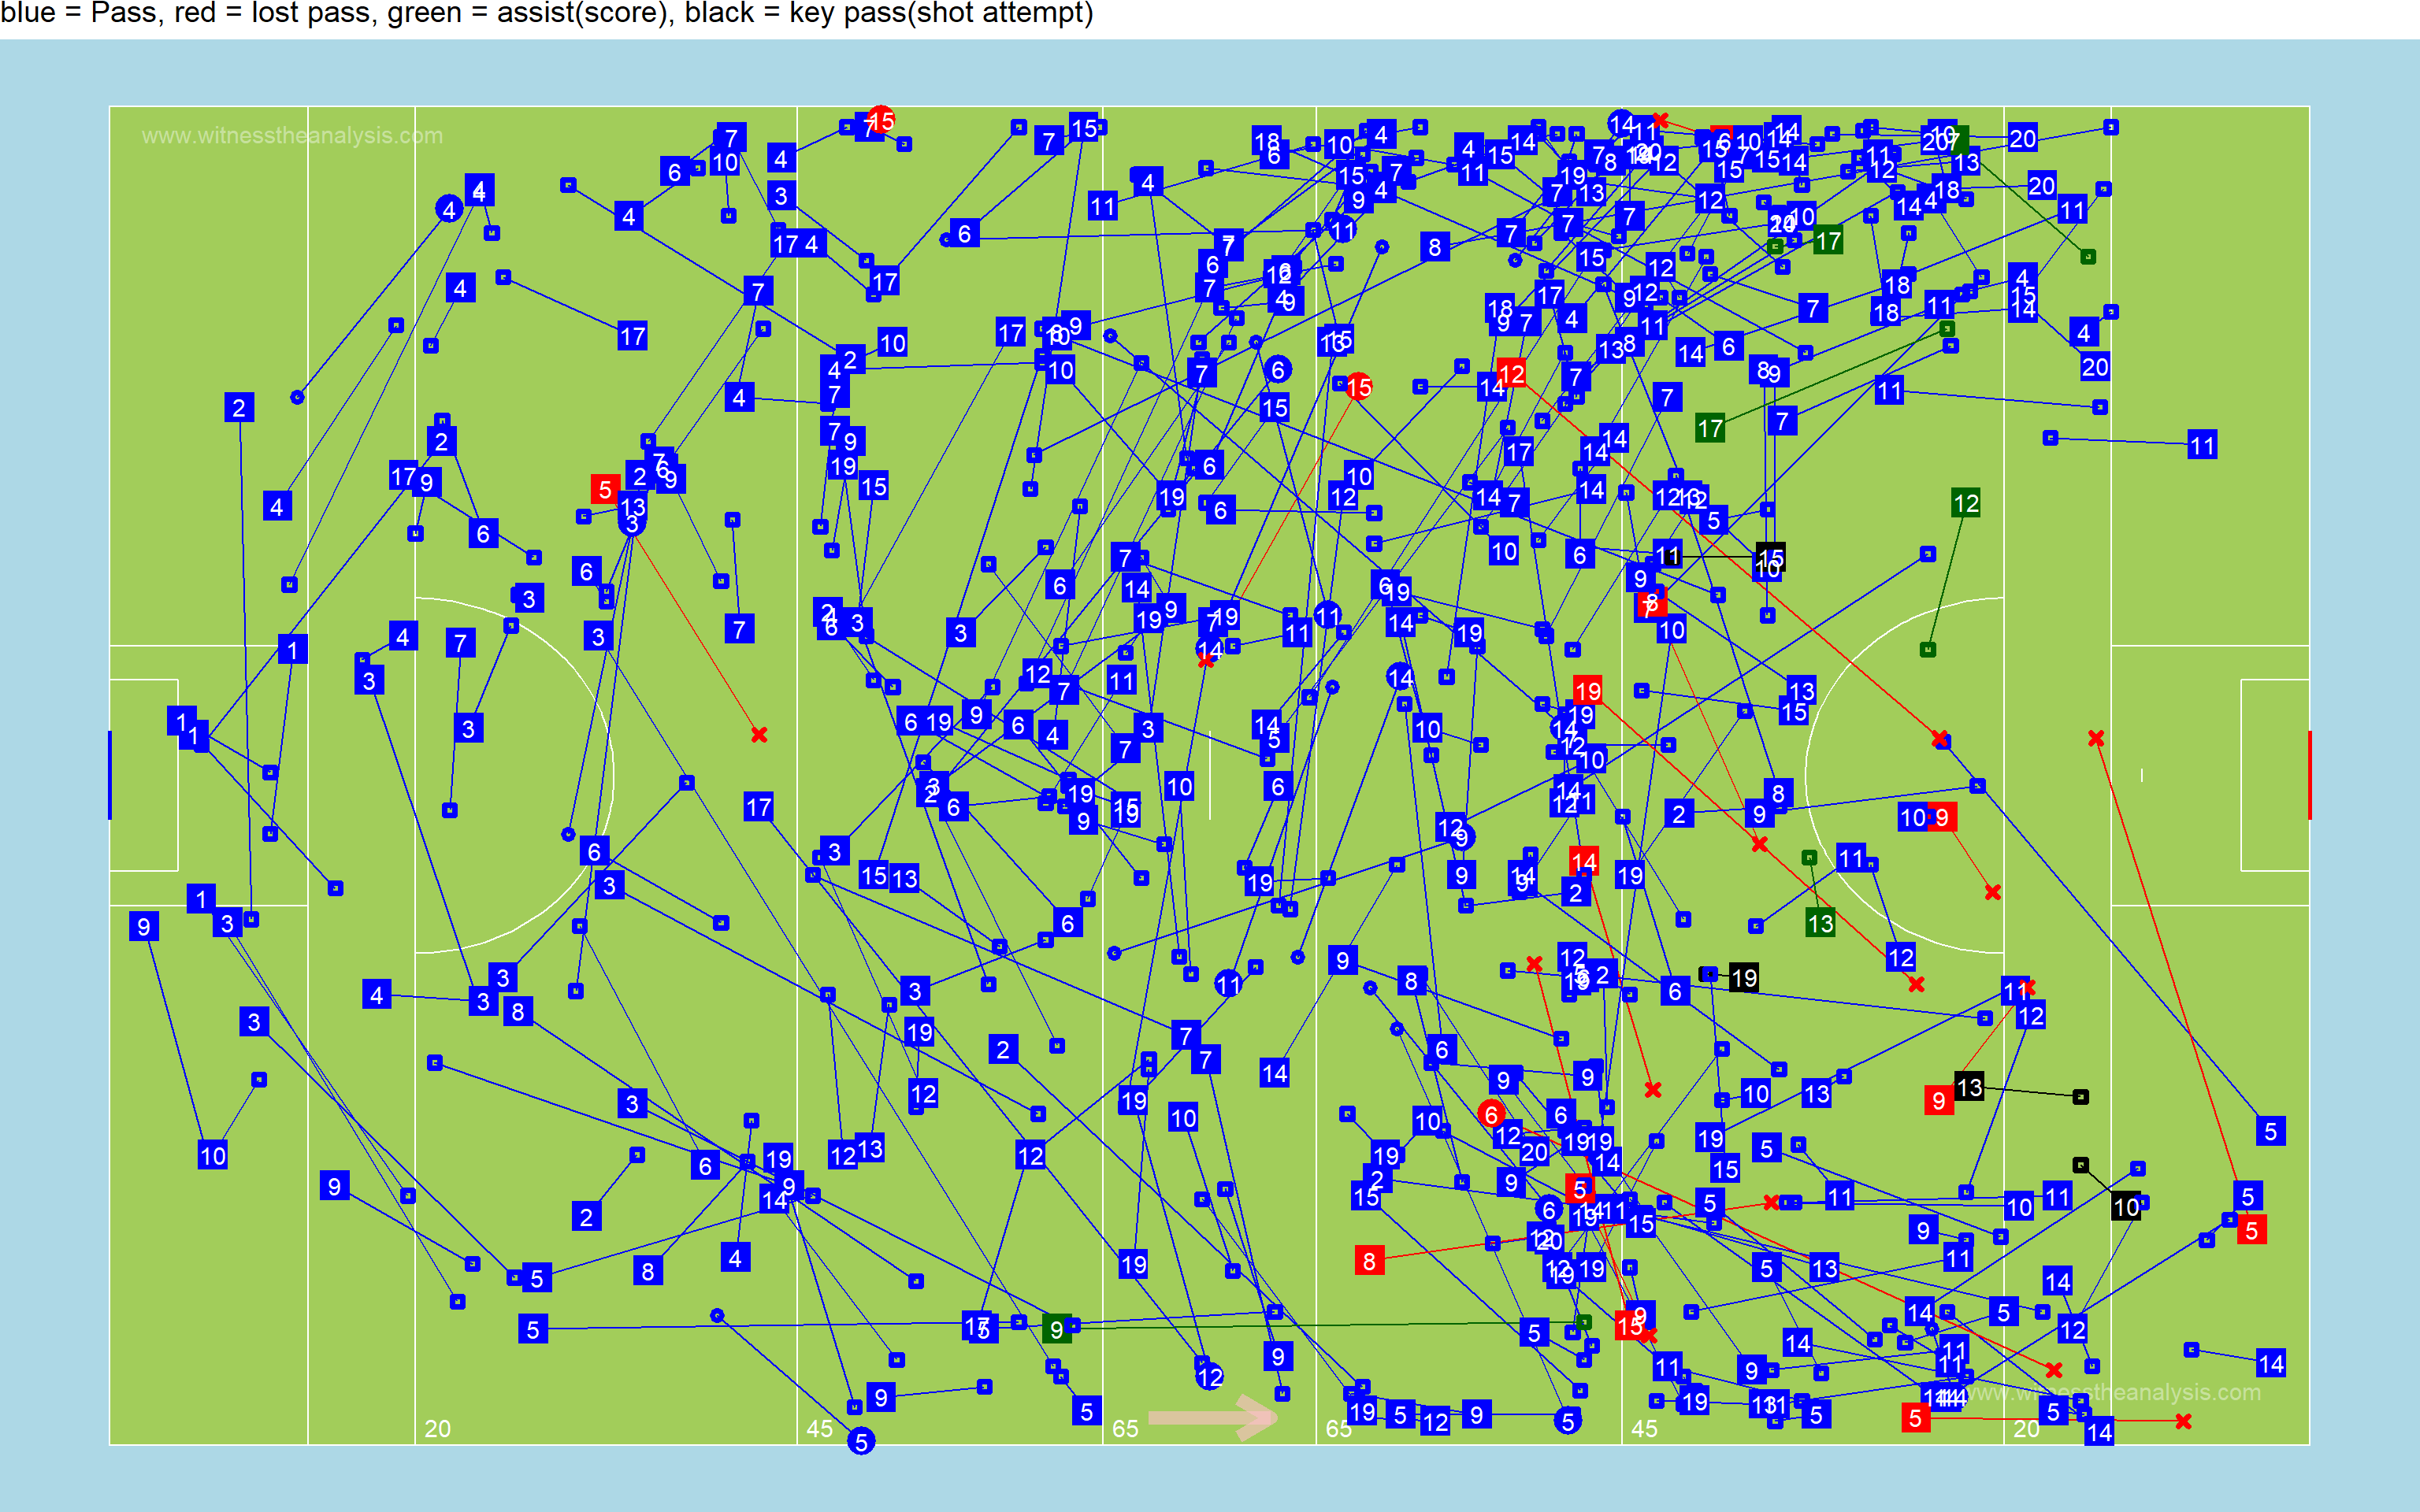Click the direction-of-play arrow
Screen dimensions: 2420x1512
(1213, 1417)
